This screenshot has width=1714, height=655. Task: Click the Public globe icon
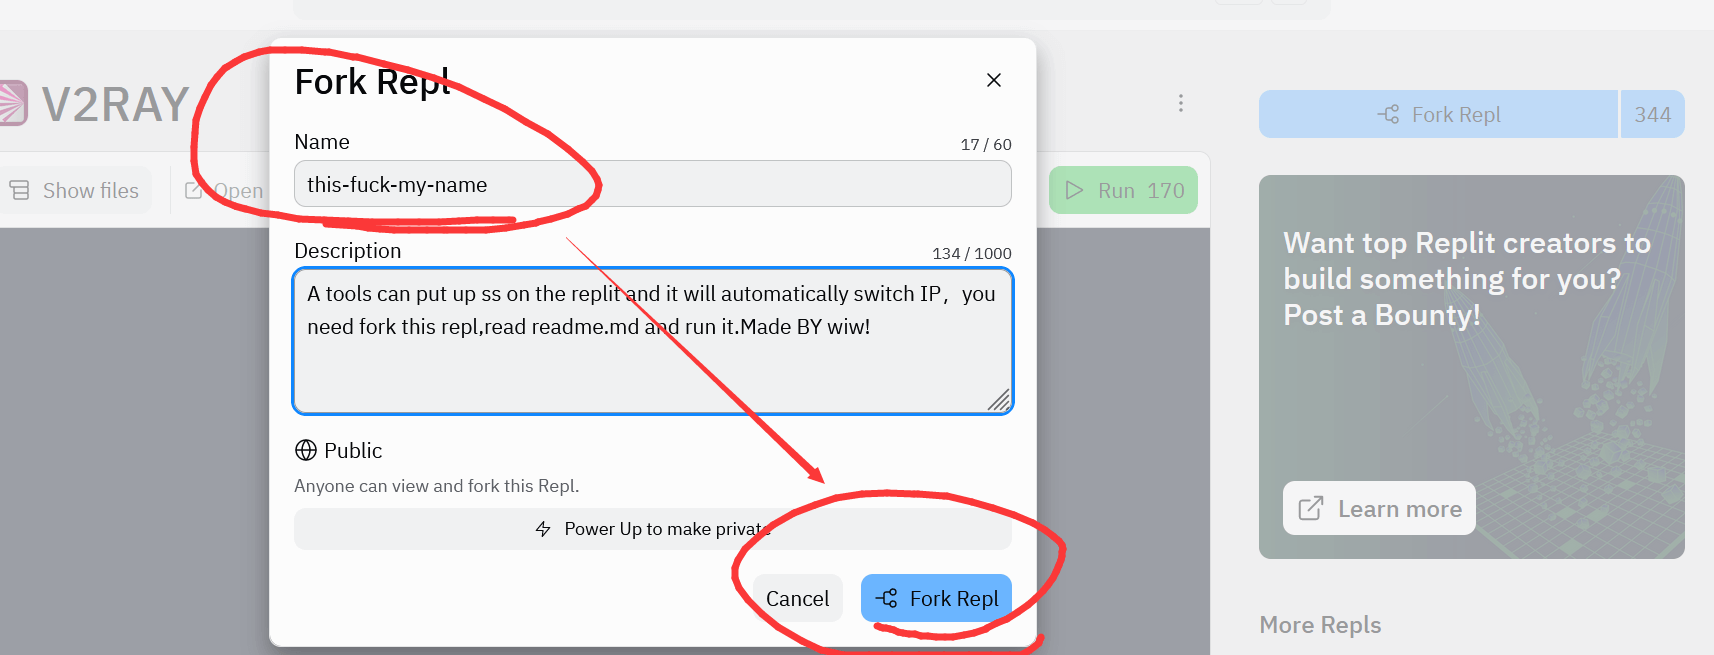click(306, 450)
